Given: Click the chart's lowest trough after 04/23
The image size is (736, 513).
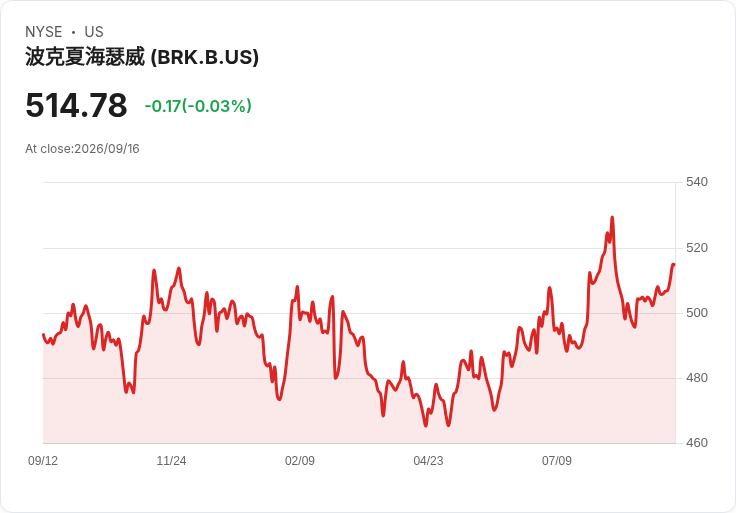Looking at the screenshot, I should pyautogui.click(x=448, y=425).
